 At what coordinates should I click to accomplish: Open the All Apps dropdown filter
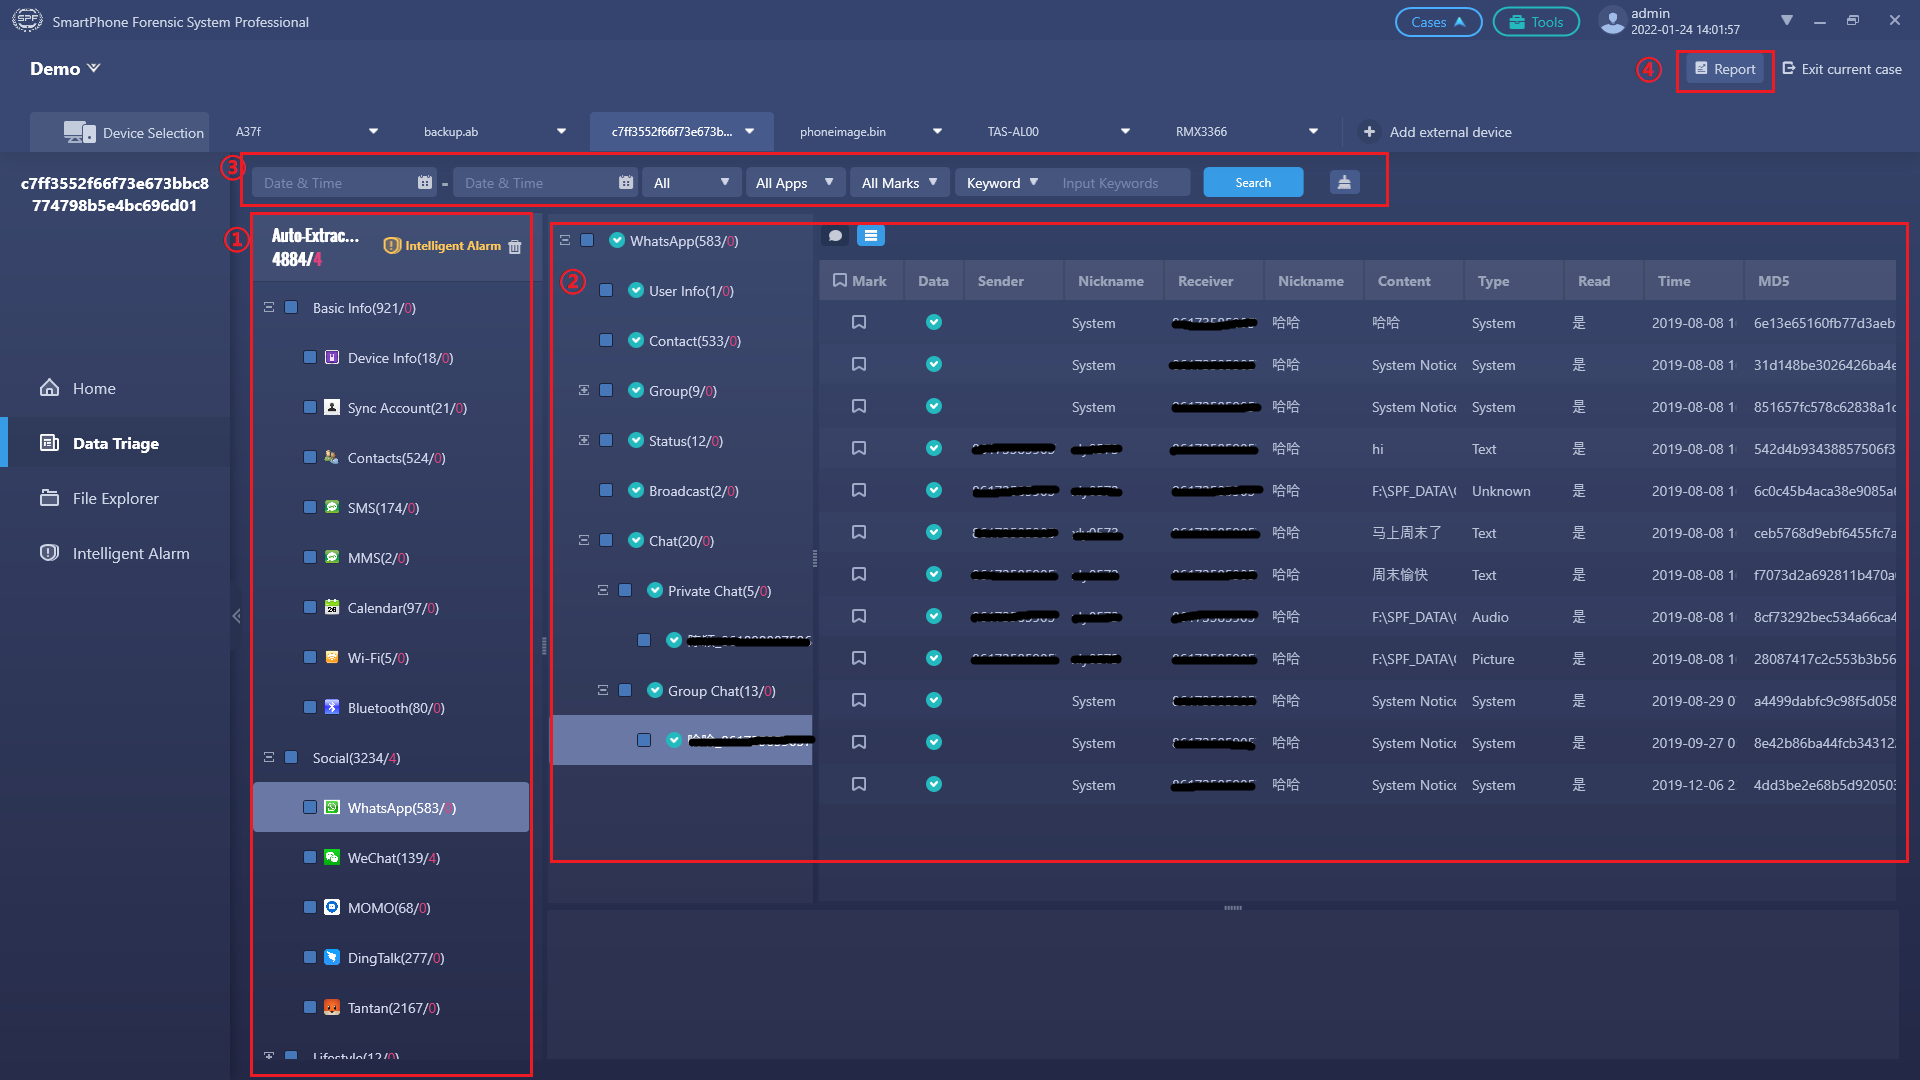pyautogui.click(x=793, y=182)
